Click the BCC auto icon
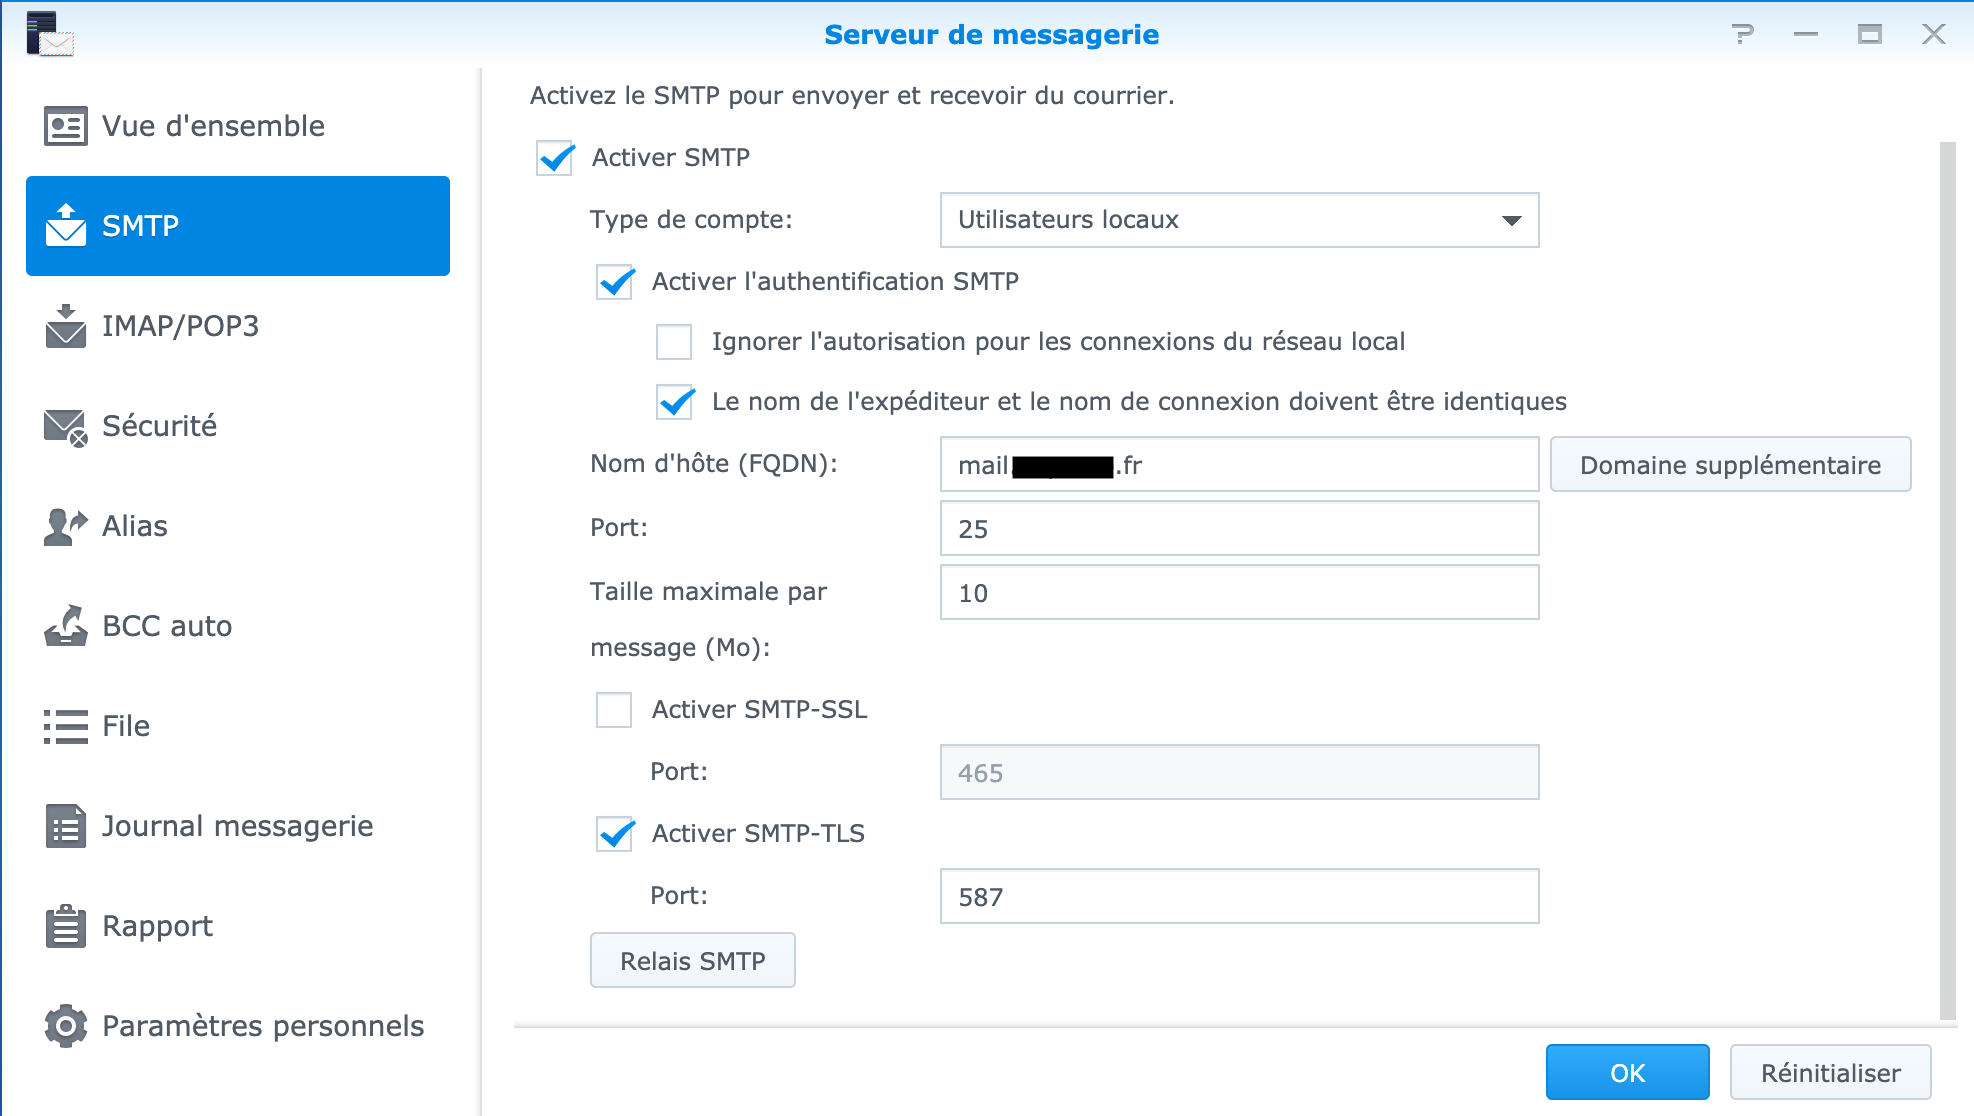Image resolution: width=1974 pixels, height=1116 pixels. 66,626
